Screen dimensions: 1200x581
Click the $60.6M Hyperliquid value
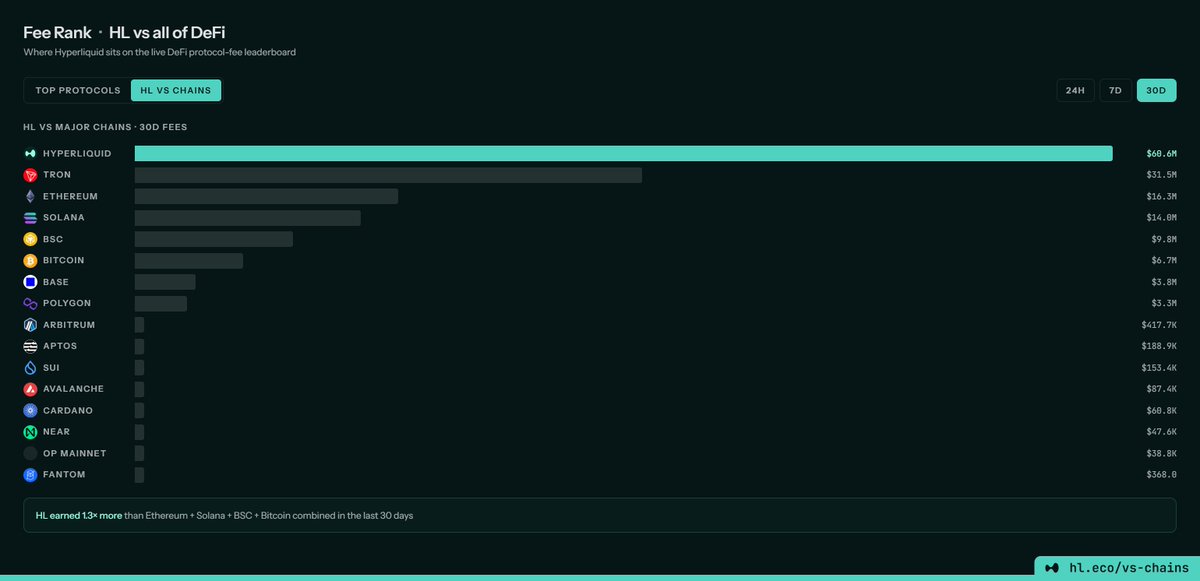1161,154
